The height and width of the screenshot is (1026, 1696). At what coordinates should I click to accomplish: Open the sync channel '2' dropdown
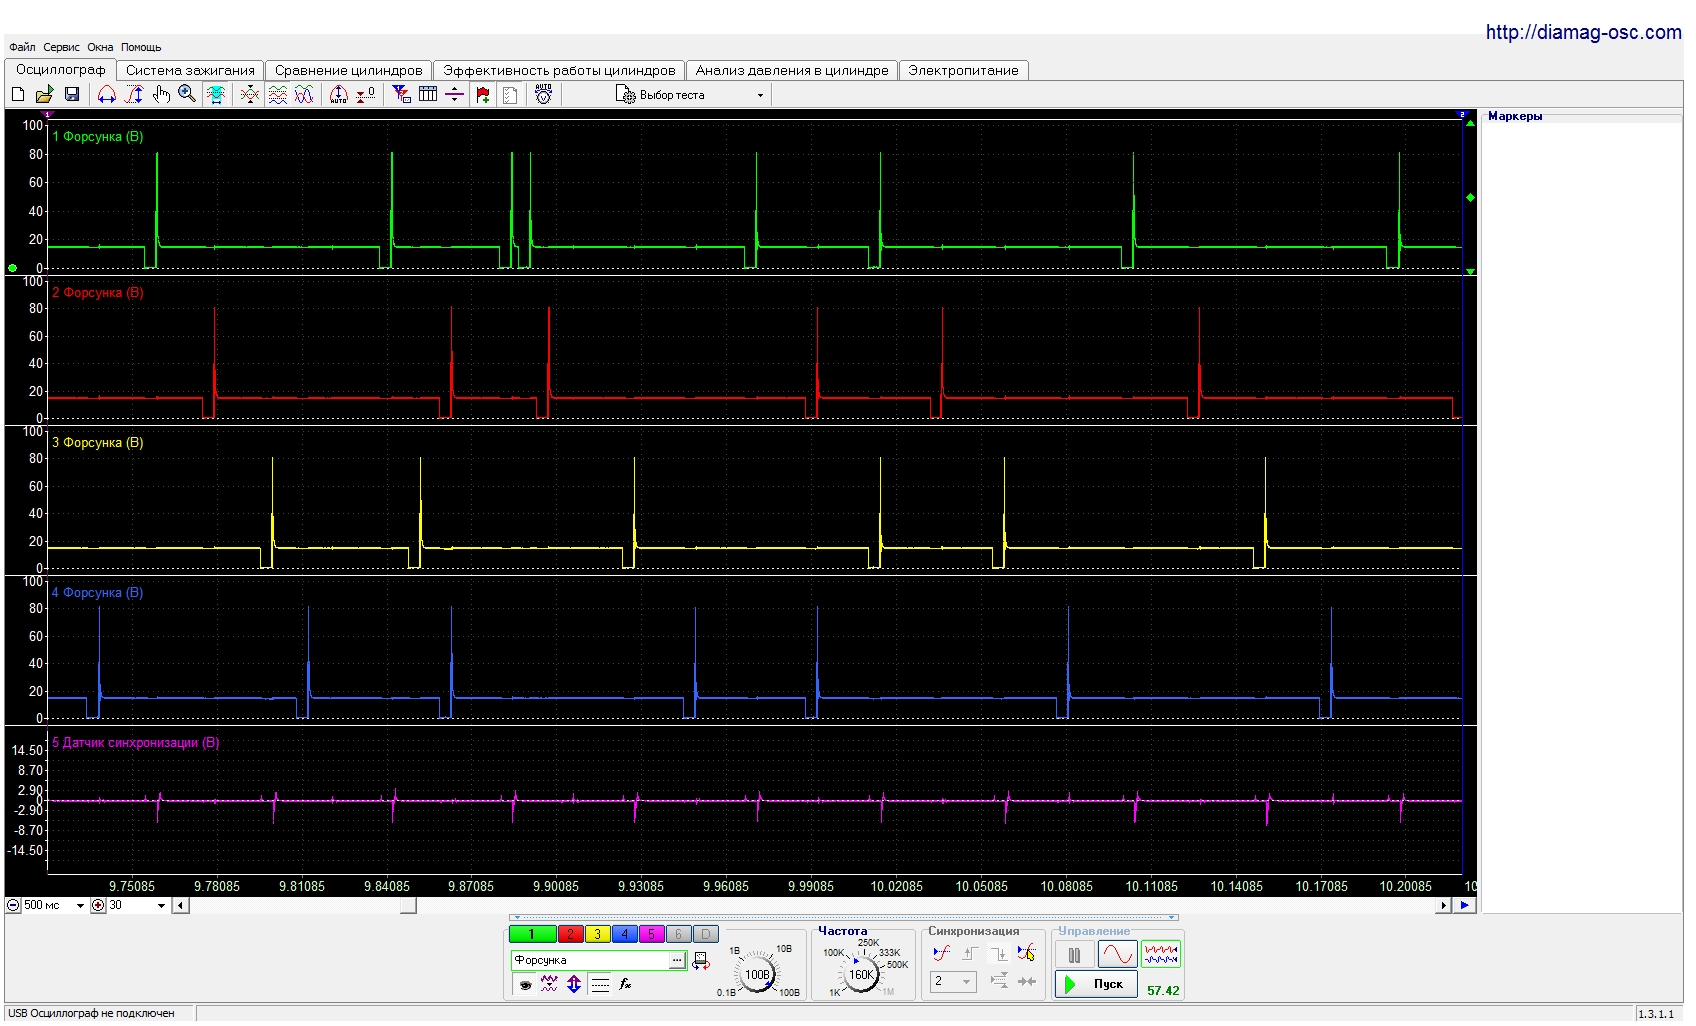[953, 982]
